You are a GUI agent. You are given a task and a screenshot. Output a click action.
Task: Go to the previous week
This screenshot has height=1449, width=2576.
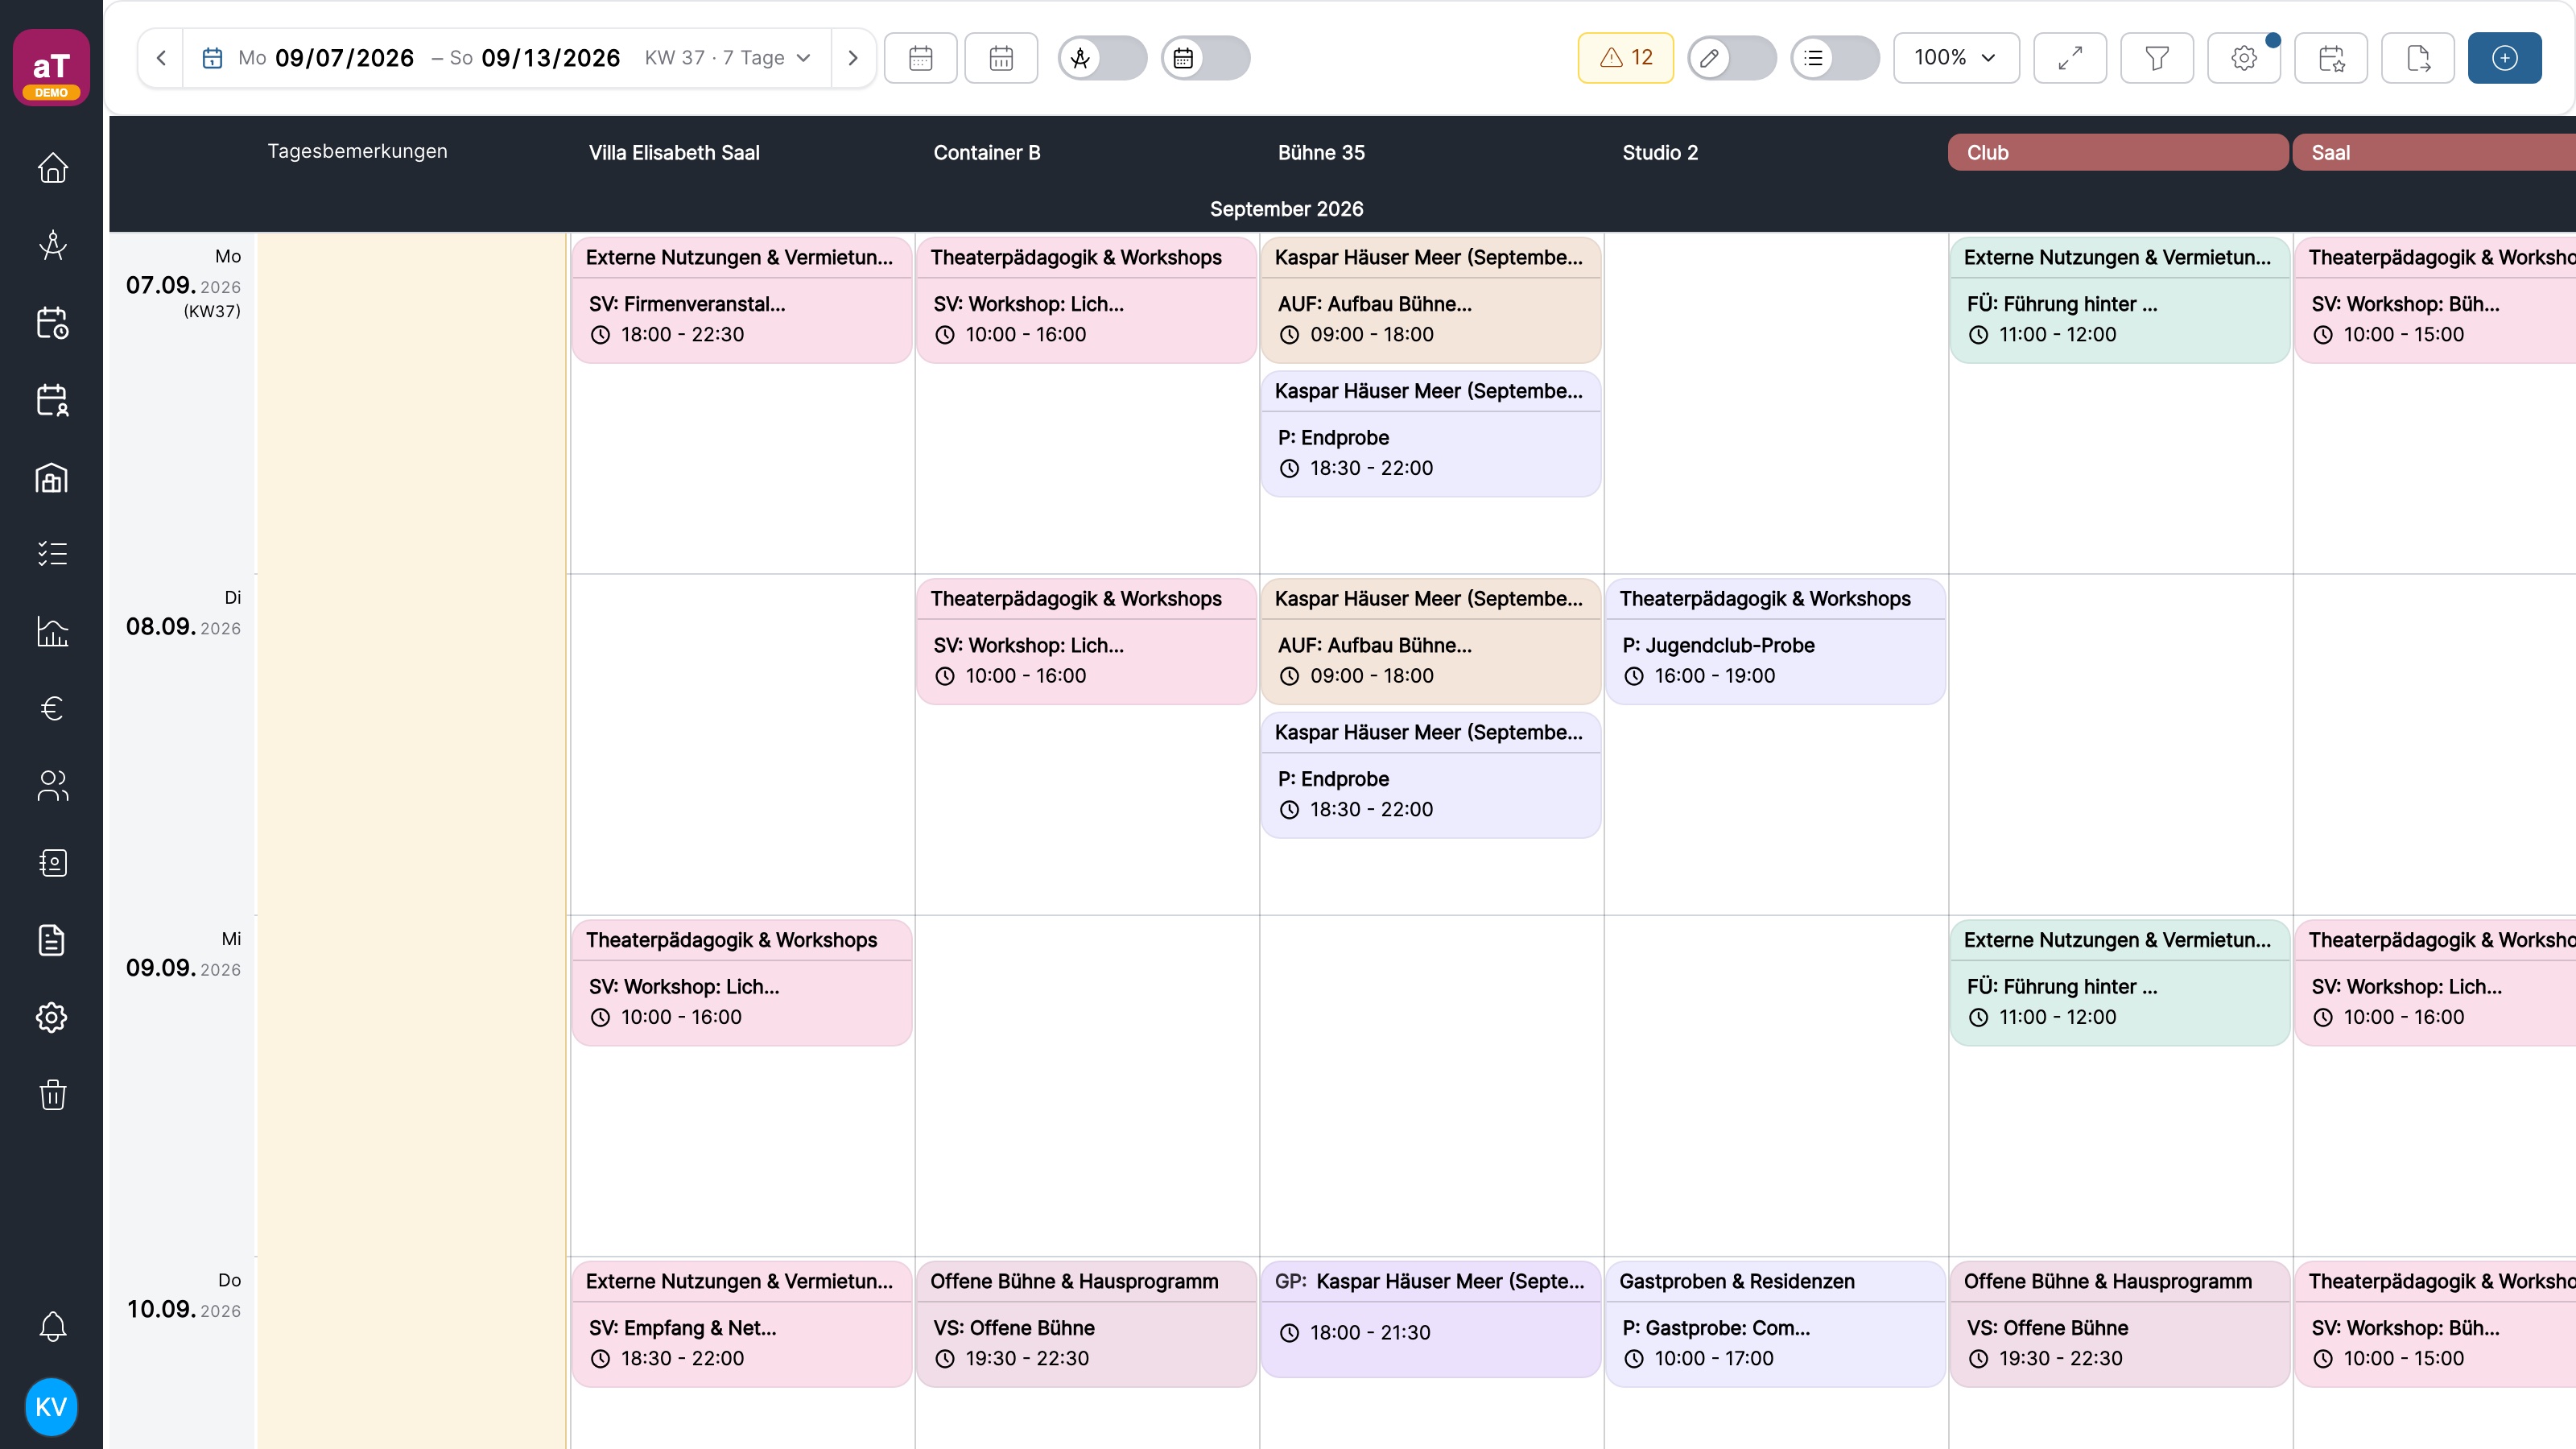coord(161,58)
